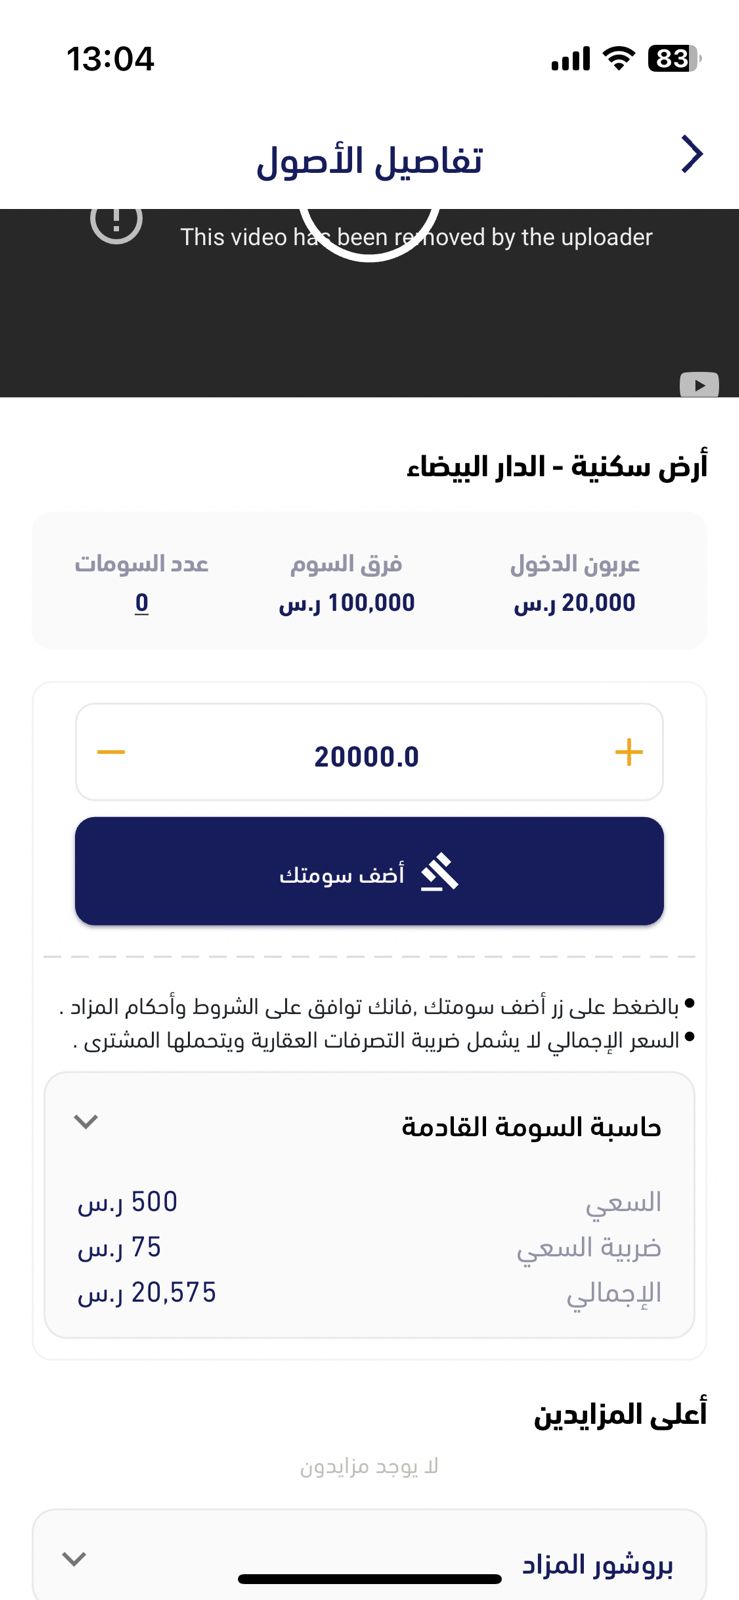Image resolution: width=739 pixels, height=1600 pixels.
Task: Select the حاسبة السومة القادمة header title
Action: [x=531, y=1127]
